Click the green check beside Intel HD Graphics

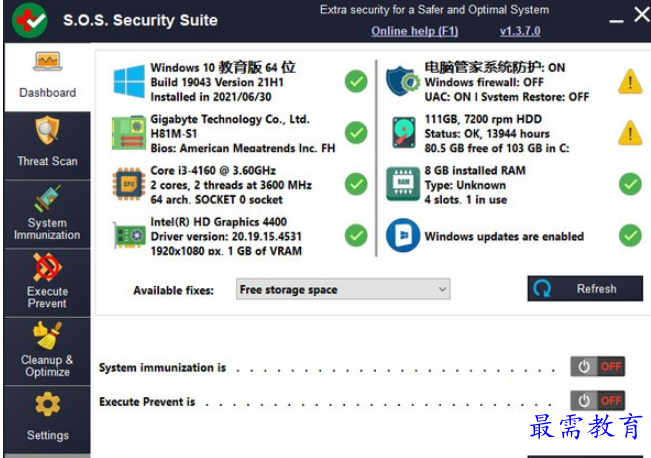click(356, 235)
